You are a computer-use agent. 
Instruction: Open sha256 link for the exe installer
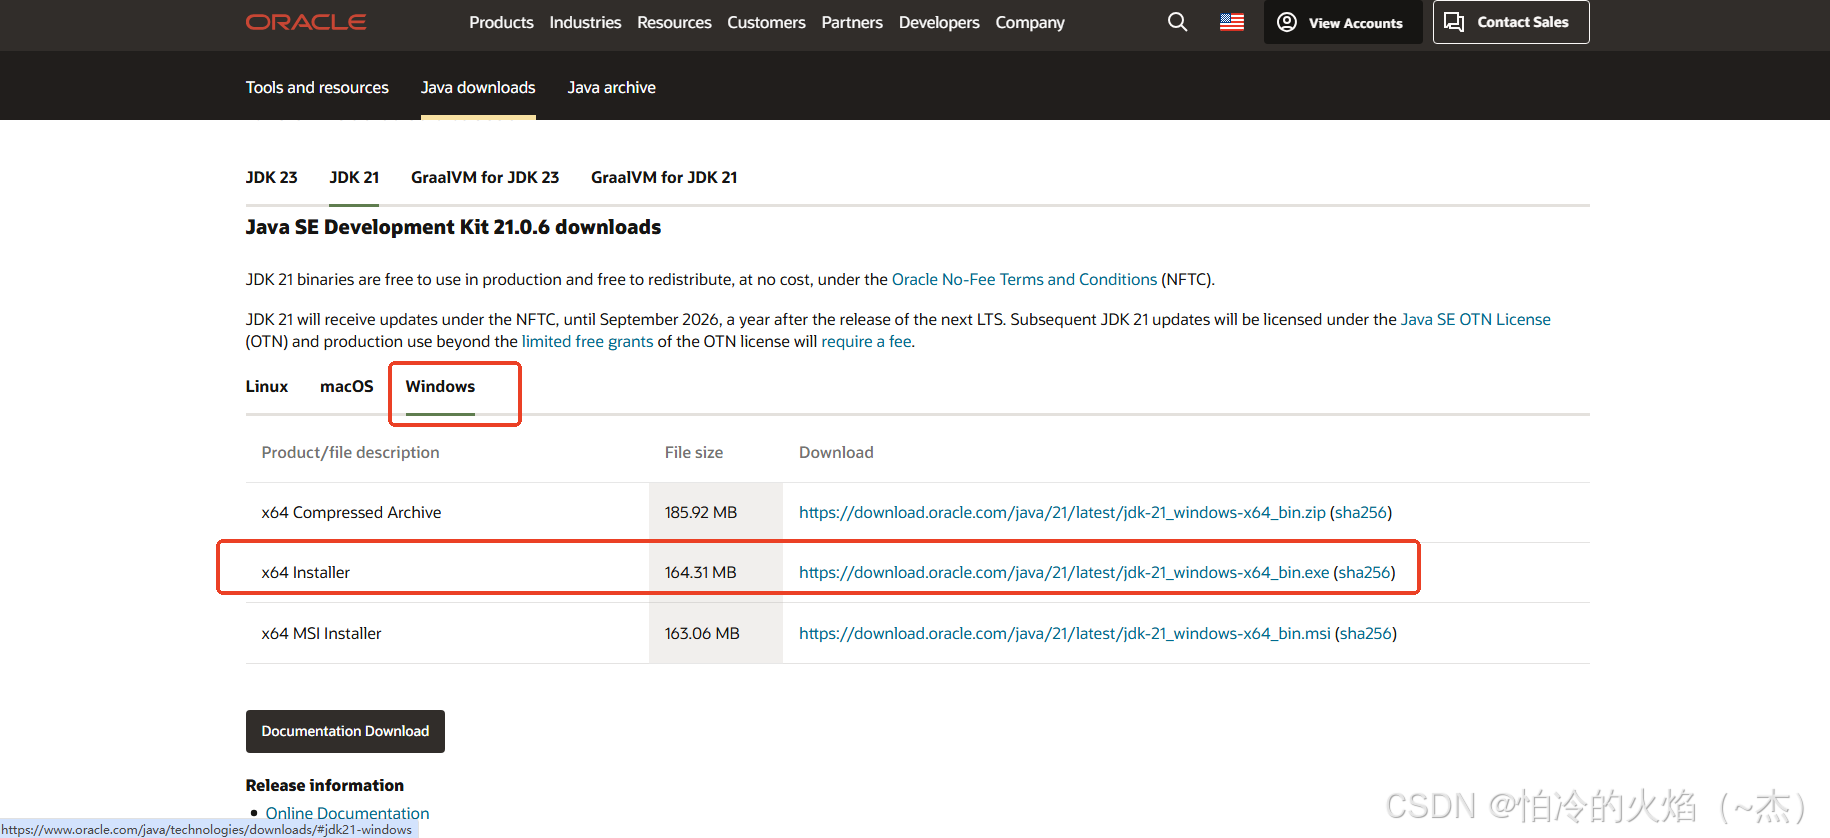coord(1364,572)
